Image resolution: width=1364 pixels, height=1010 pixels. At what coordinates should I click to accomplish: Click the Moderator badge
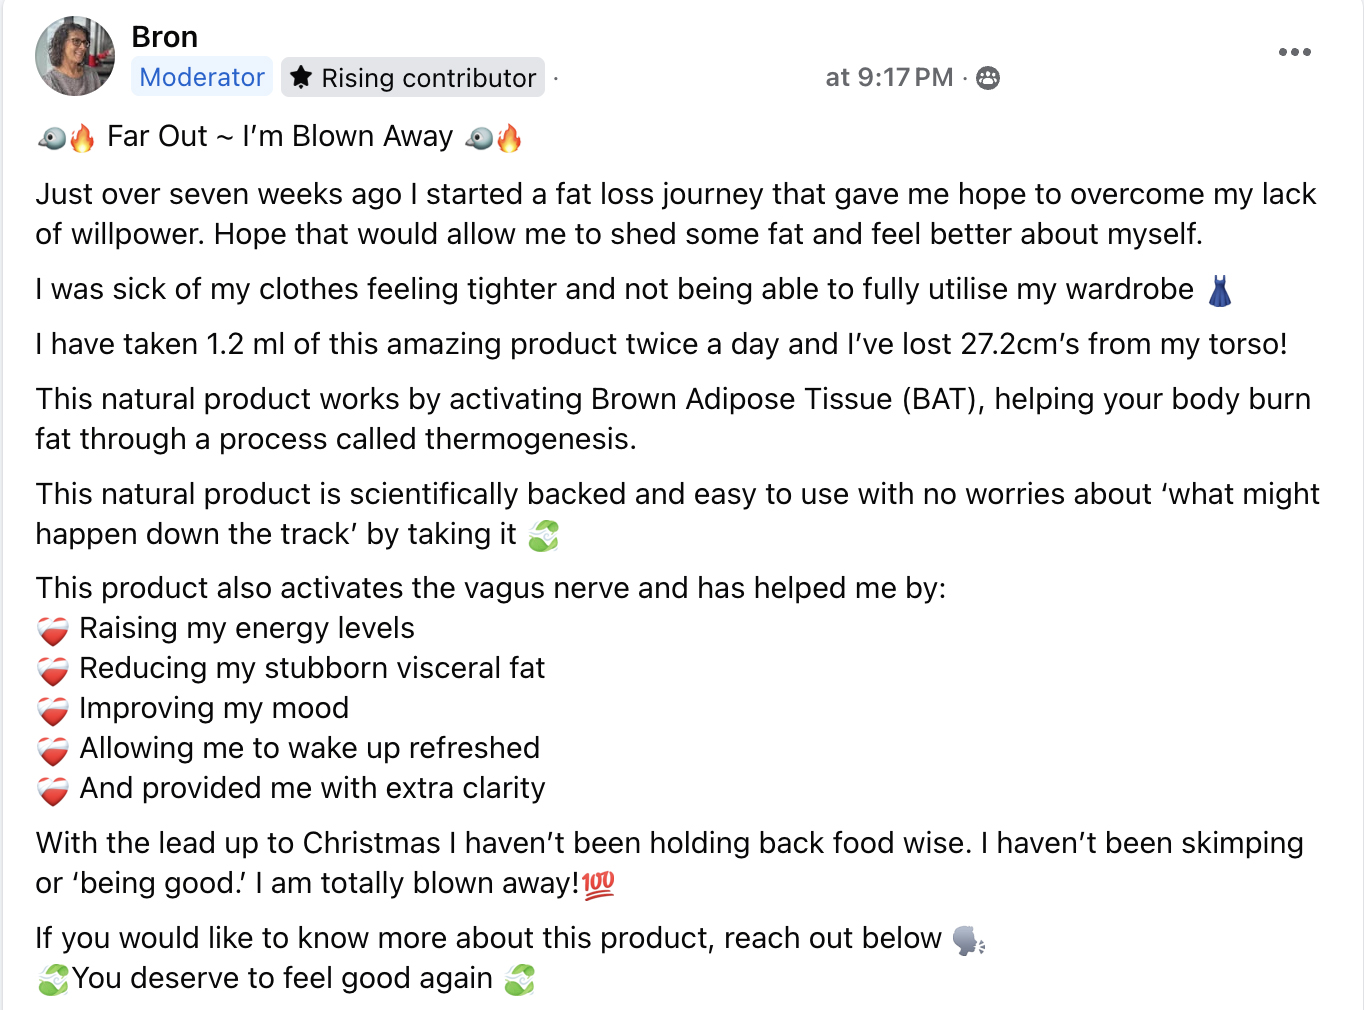pos(202,77)
